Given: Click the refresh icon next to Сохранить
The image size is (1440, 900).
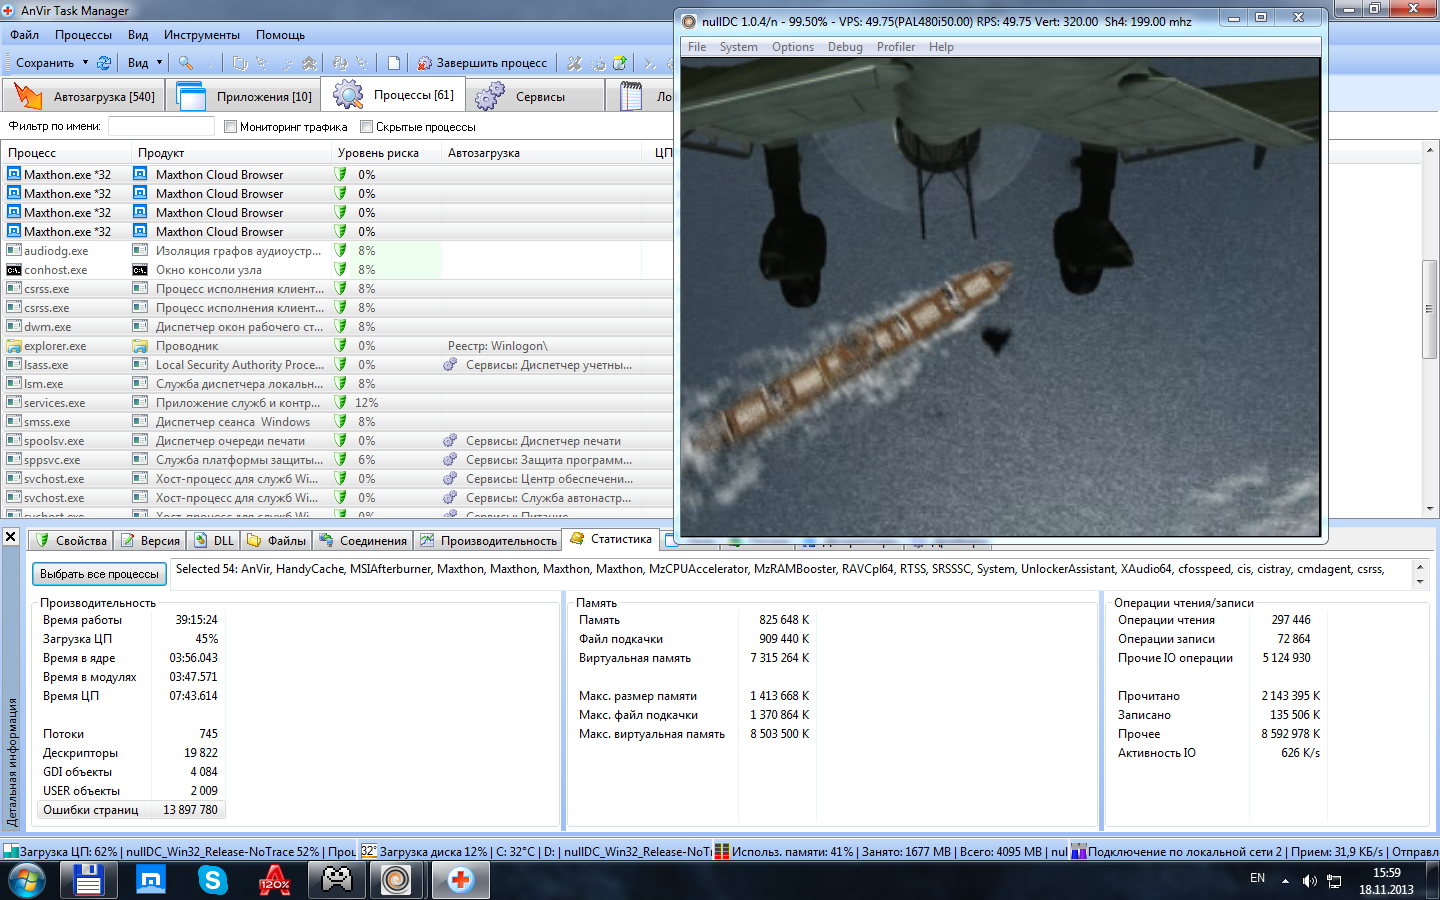Looking at the screenshot, I should coord(104,63).
